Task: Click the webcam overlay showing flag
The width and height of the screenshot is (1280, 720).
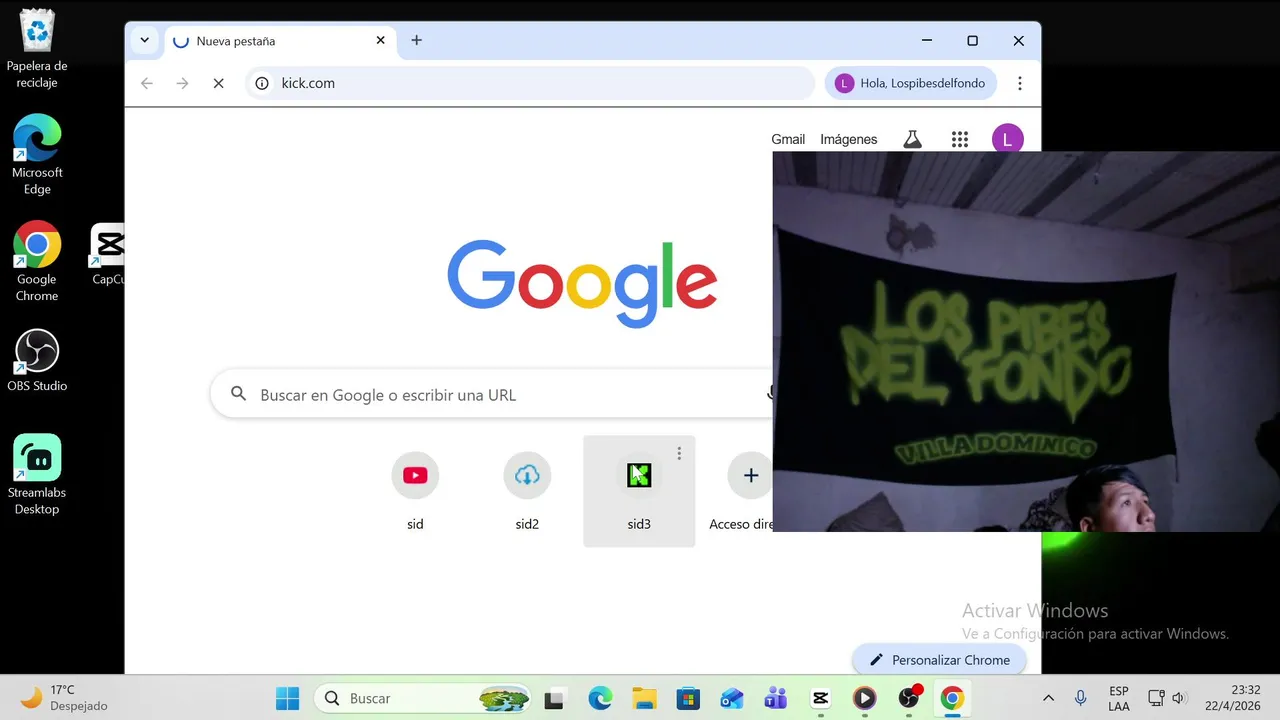Action: tap(1026, 341)
